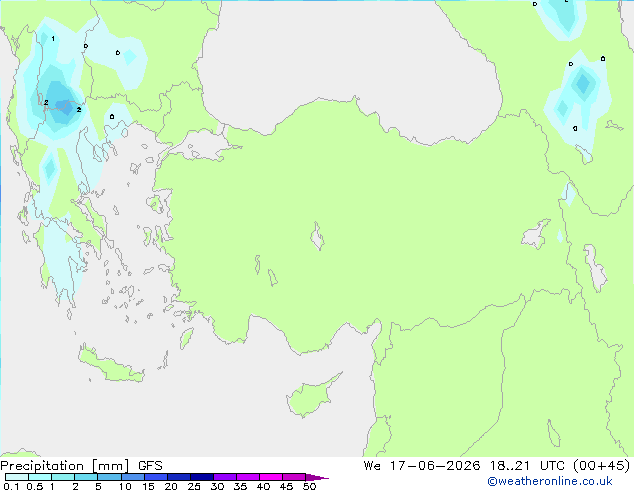
Task: Click the '17-06-2026' date text
Action: click(x=435, y=466)
